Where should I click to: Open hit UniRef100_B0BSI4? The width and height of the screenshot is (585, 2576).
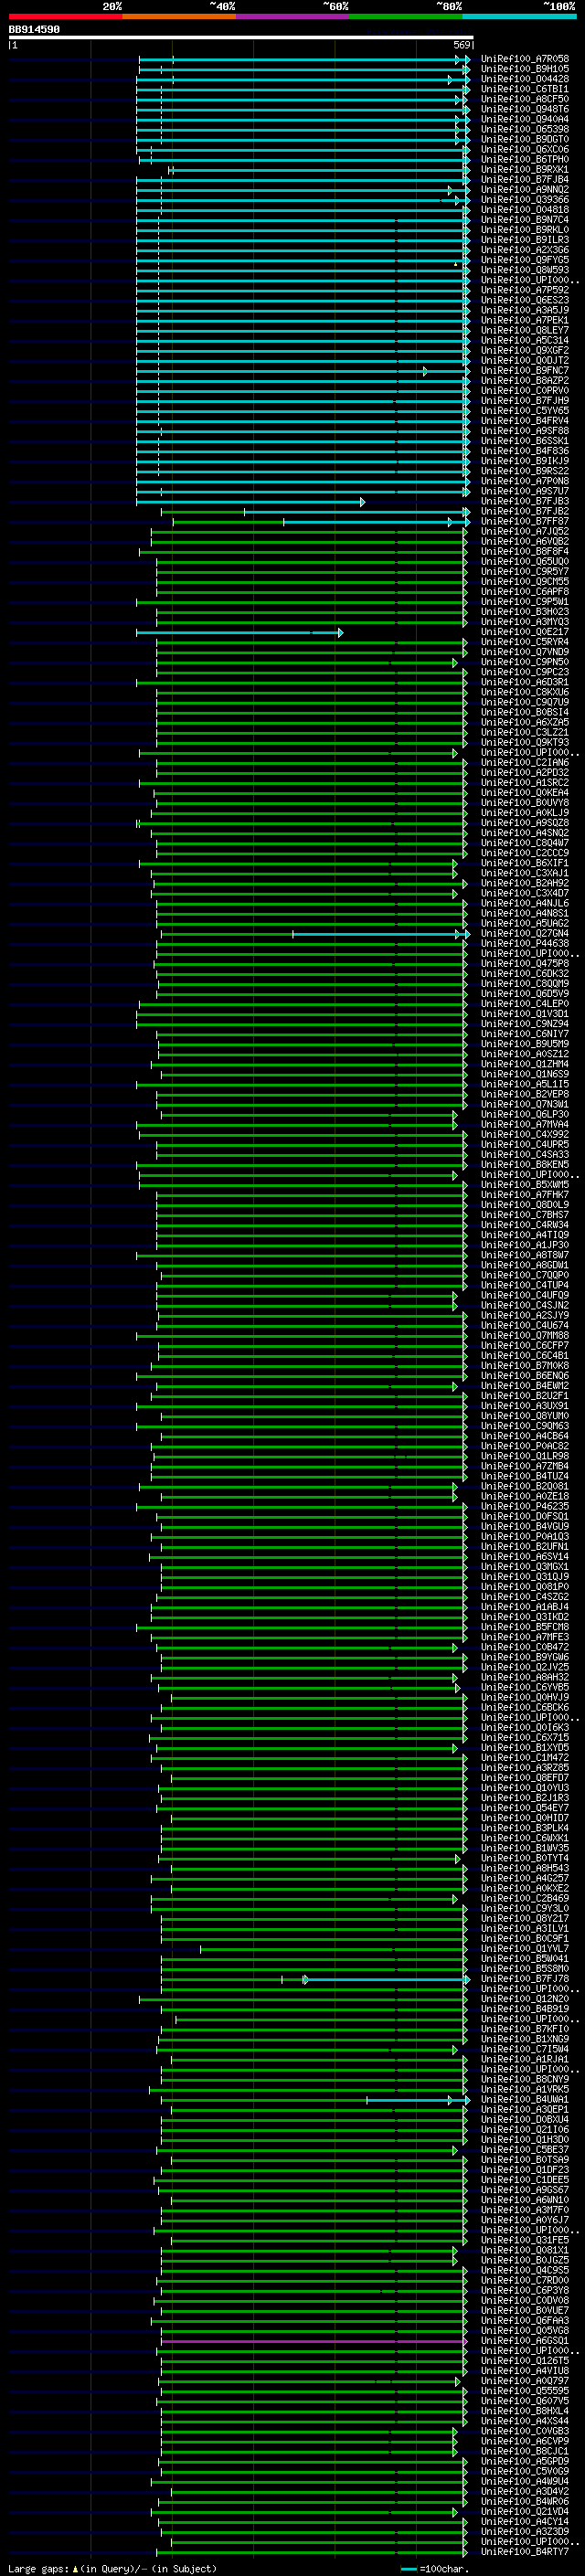(525, 713)
